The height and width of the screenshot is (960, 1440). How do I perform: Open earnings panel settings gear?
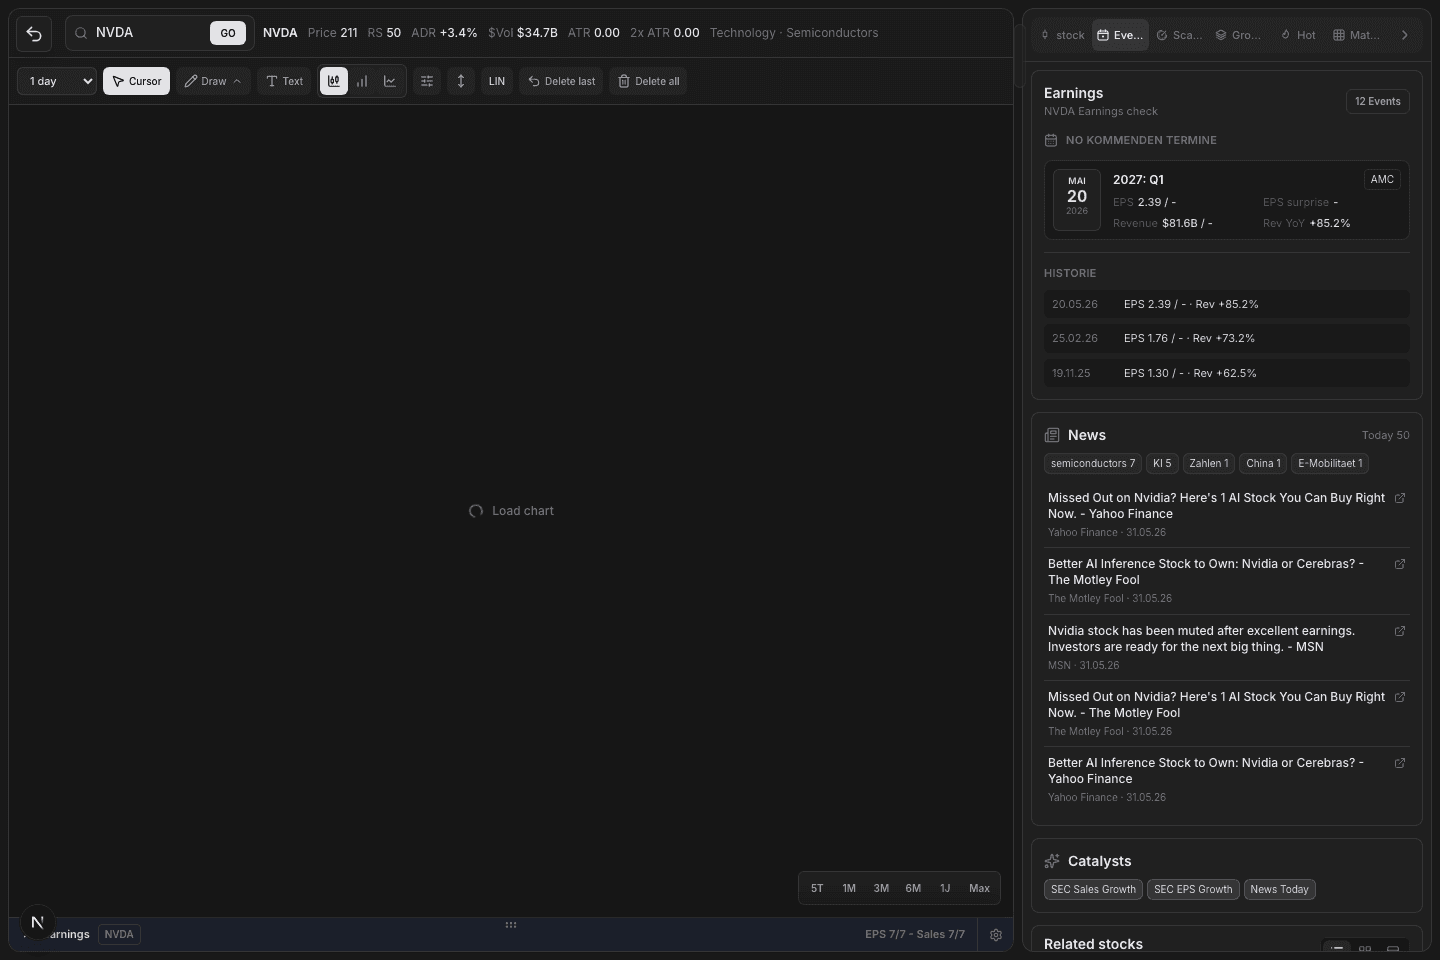pyautogui.click(x=996, y=935)
